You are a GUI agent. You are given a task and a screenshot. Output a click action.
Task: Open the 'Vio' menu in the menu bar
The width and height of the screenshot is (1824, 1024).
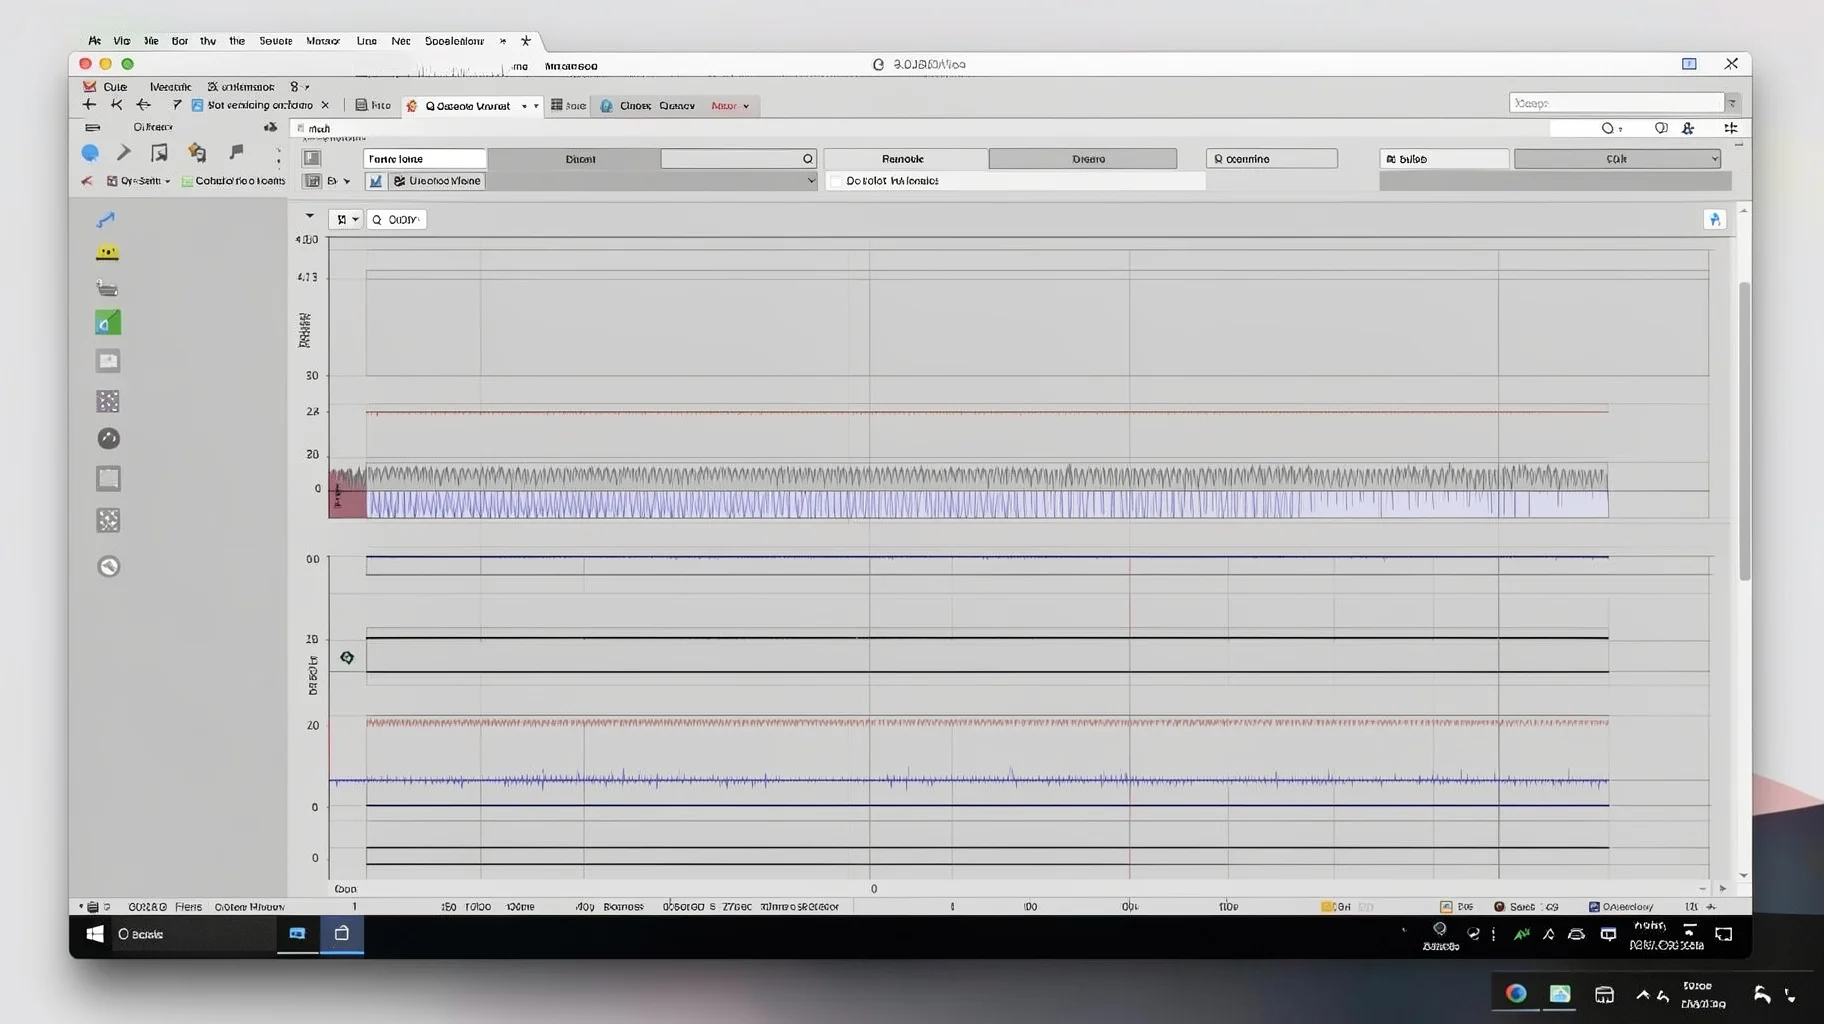[x=121, y=41]
